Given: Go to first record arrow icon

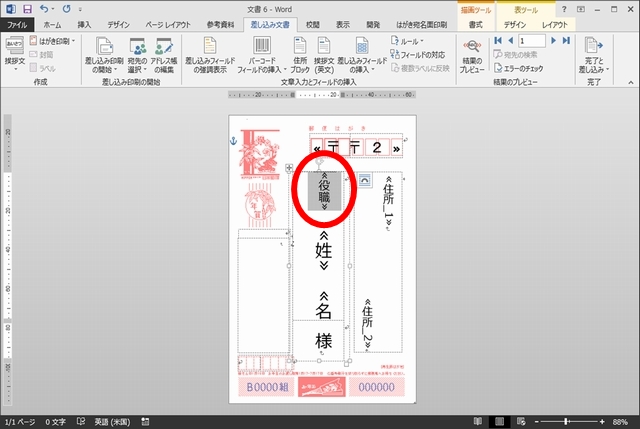Looking at the screenshot, I should (498, 40).
